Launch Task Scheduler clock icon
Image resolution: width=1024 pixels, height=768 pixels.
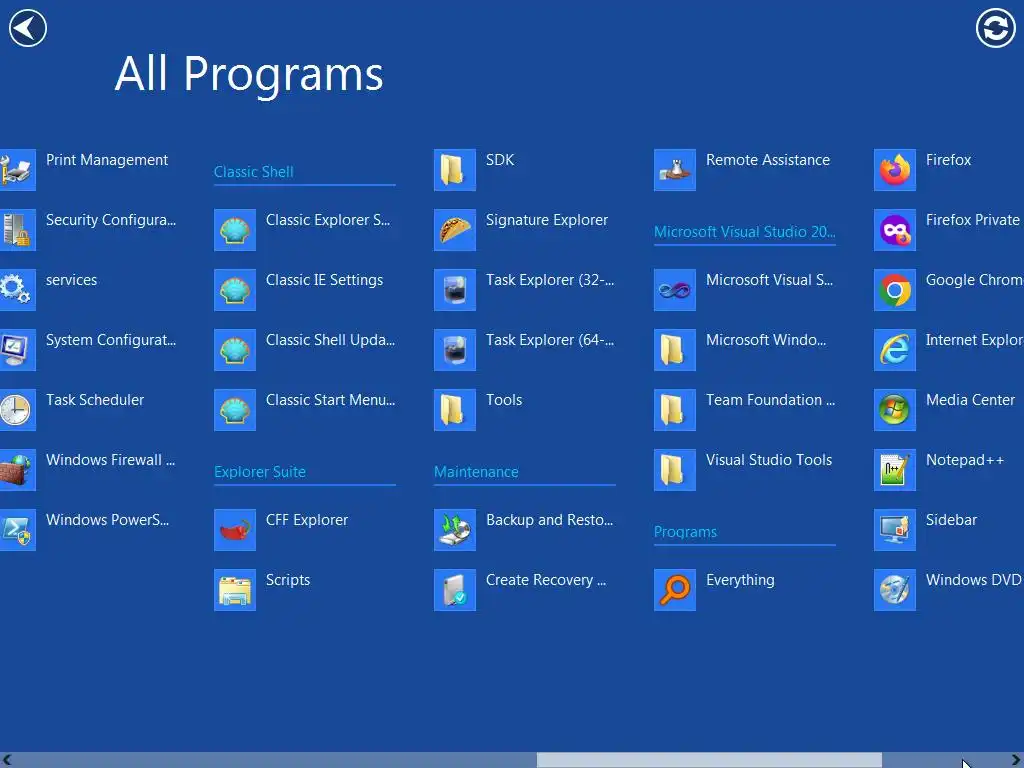click(x=18, y=410)
